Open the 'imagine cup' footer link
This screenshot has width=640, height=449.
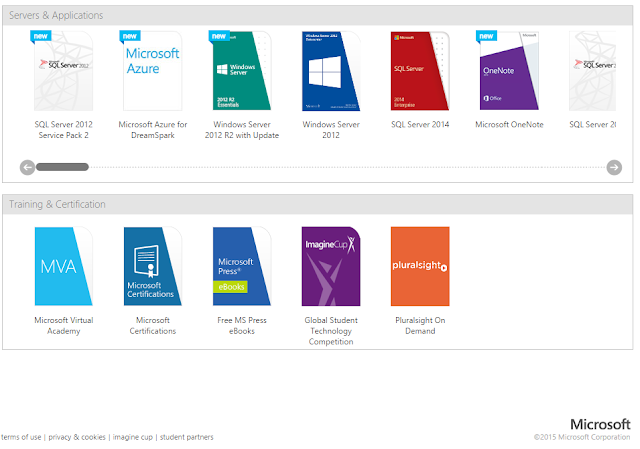132,437
